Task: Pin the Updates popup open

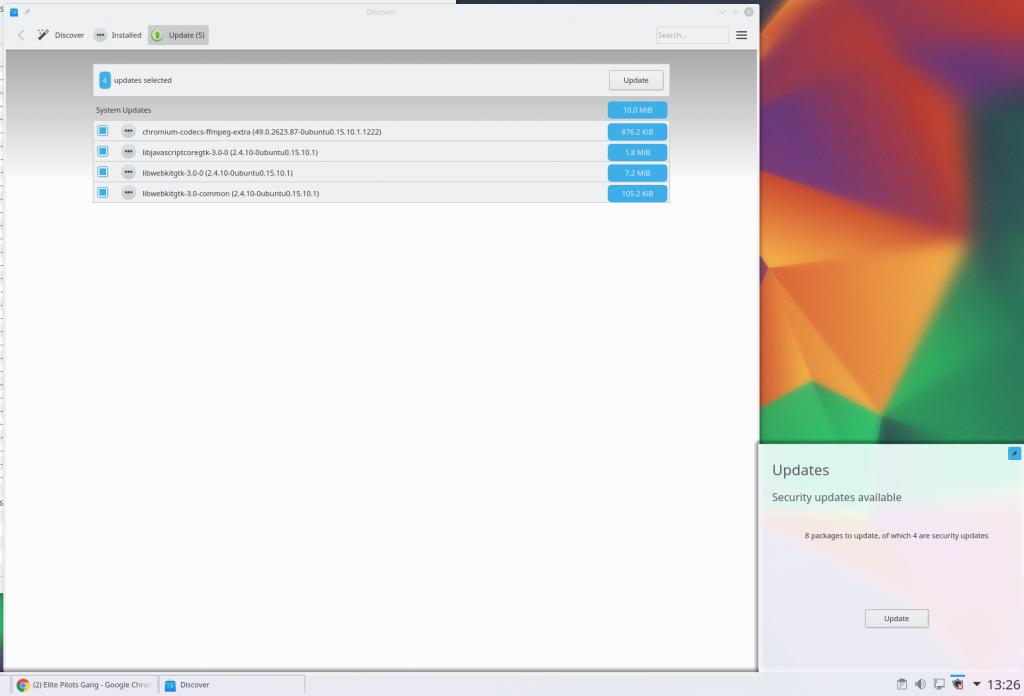Action: (x=1014, y=453)
